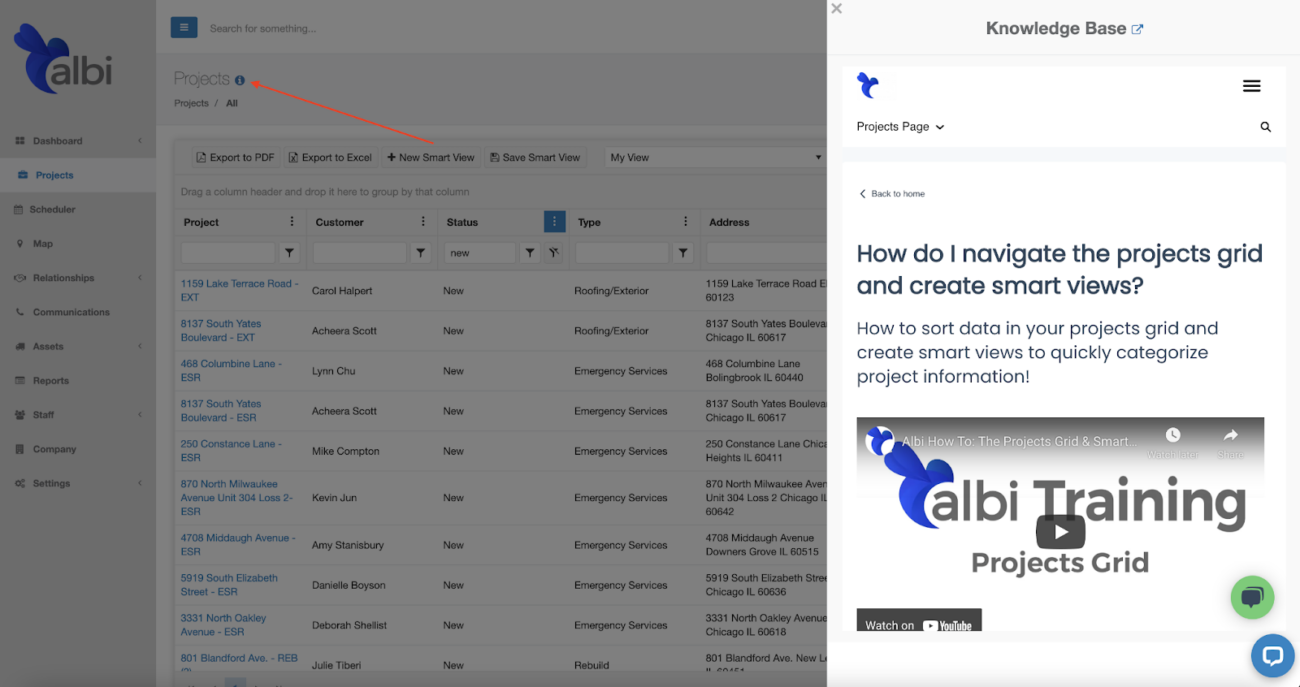The width and height of the screenshot is (1300, 687).
Task: Click the Knowledge Base search icon
Action: 1265,127
